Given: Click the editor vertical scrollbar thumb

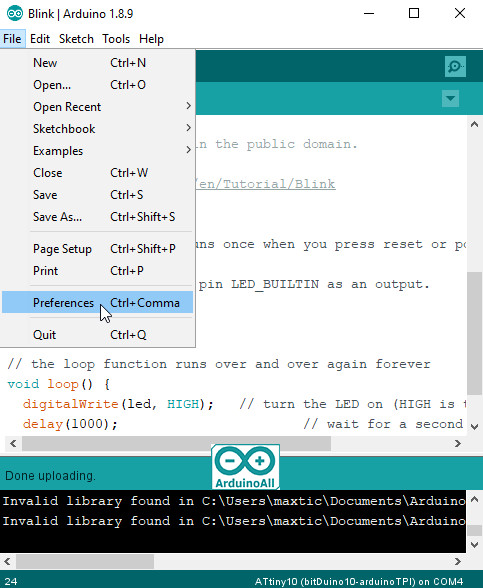Looking at the screenshot, I should click(x=475, y=333).
